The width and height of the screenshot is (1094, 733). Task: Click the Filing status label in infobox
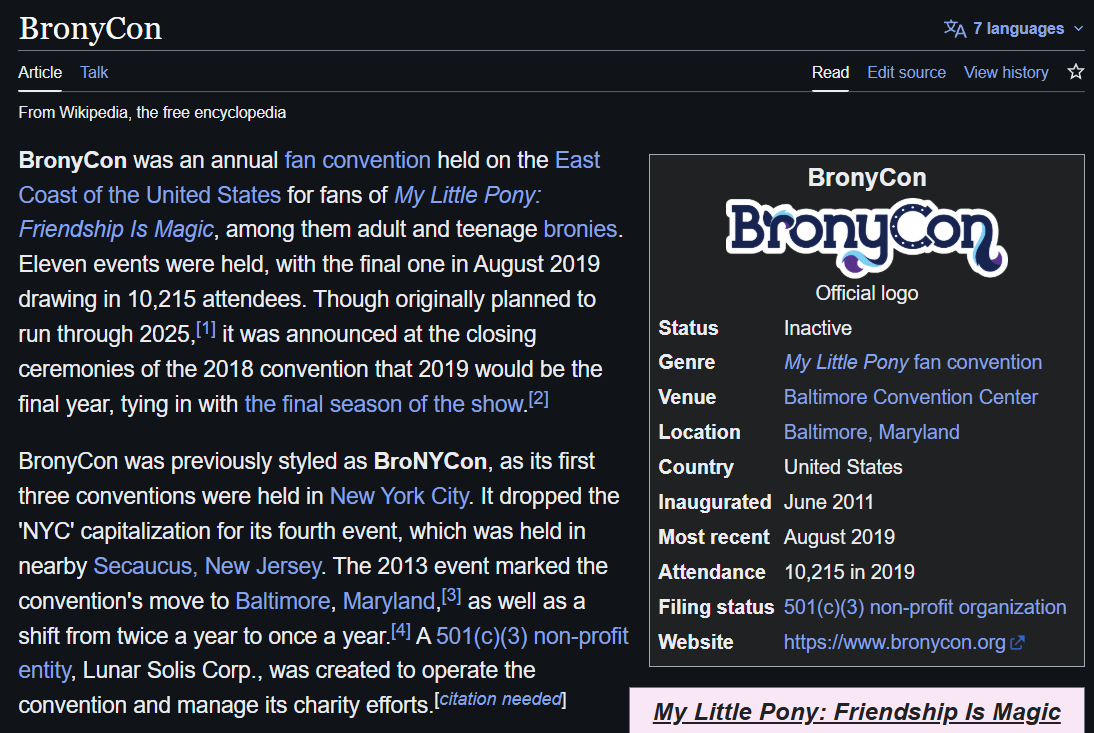click(x=716, y=607)
